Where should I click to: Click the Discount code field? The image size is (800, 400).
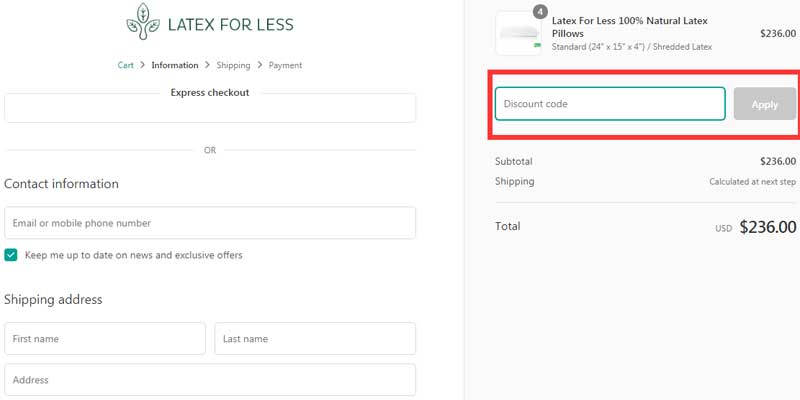pyautogui.click(x=610, y=104)
